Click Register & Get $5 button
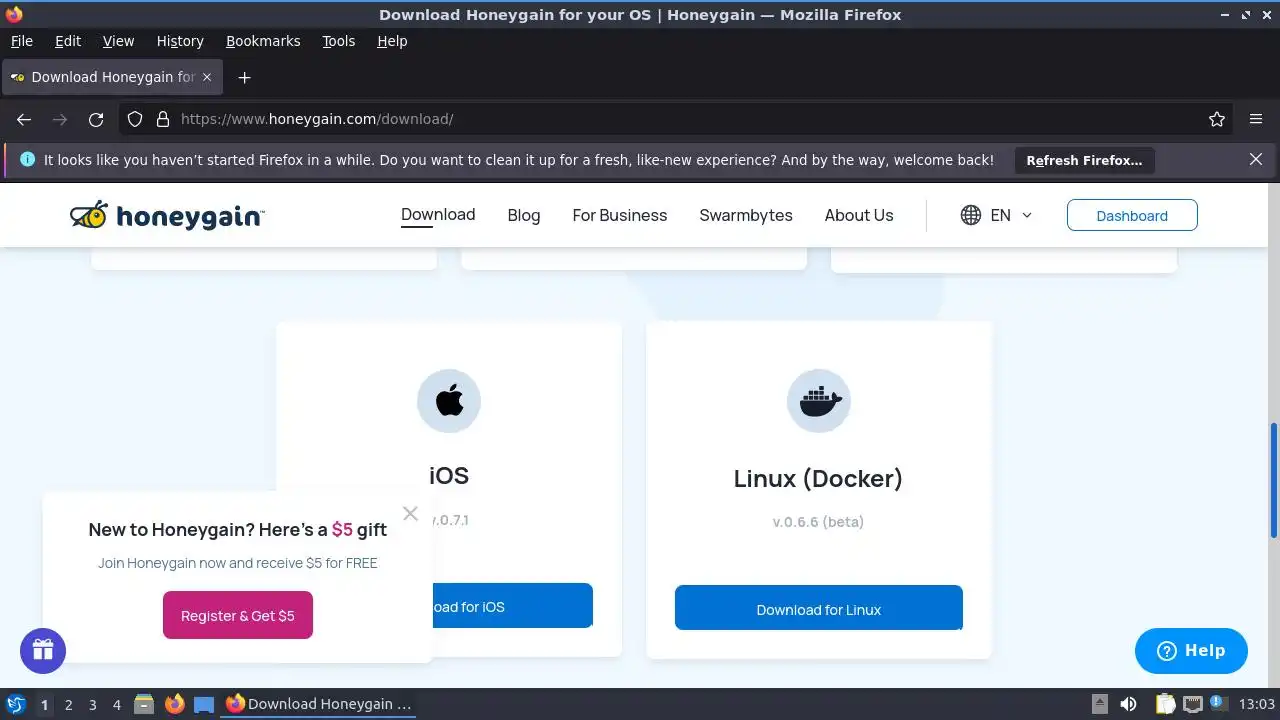1280x720 pixels. [238, 615]
